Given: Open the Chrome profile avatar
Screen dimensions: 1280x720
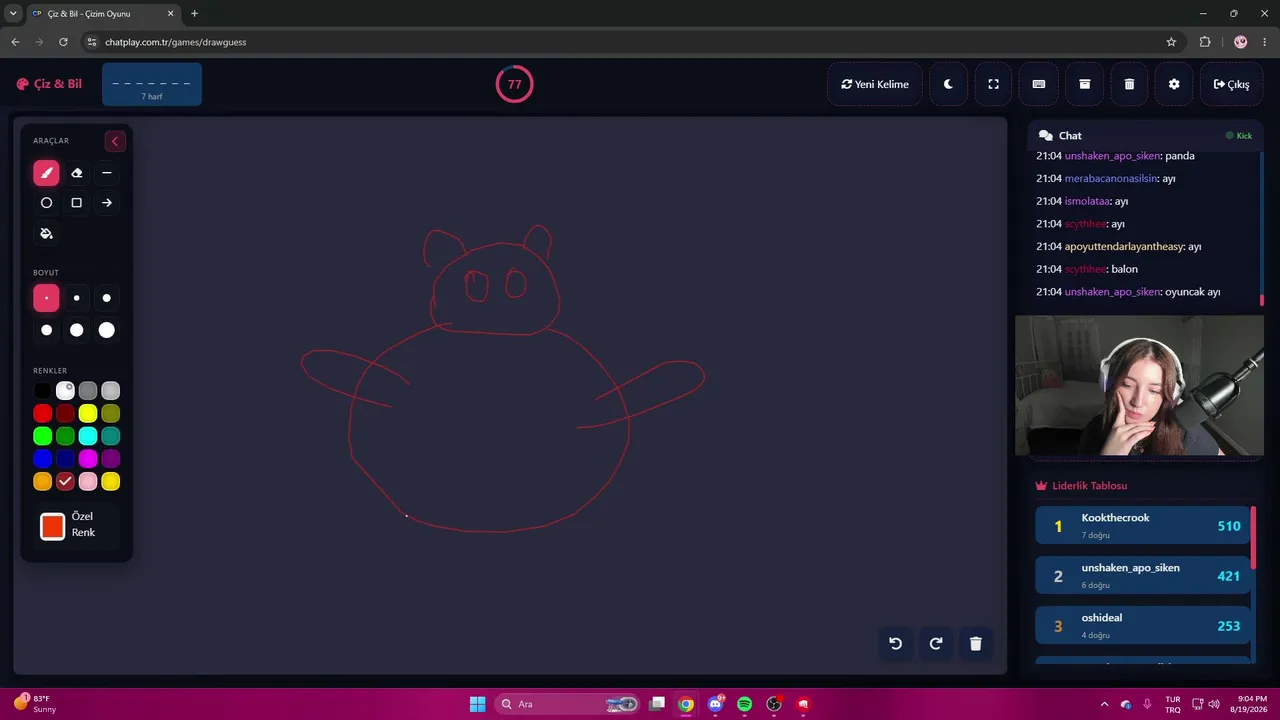Looking at the screenshot, I should (1241, 42).
